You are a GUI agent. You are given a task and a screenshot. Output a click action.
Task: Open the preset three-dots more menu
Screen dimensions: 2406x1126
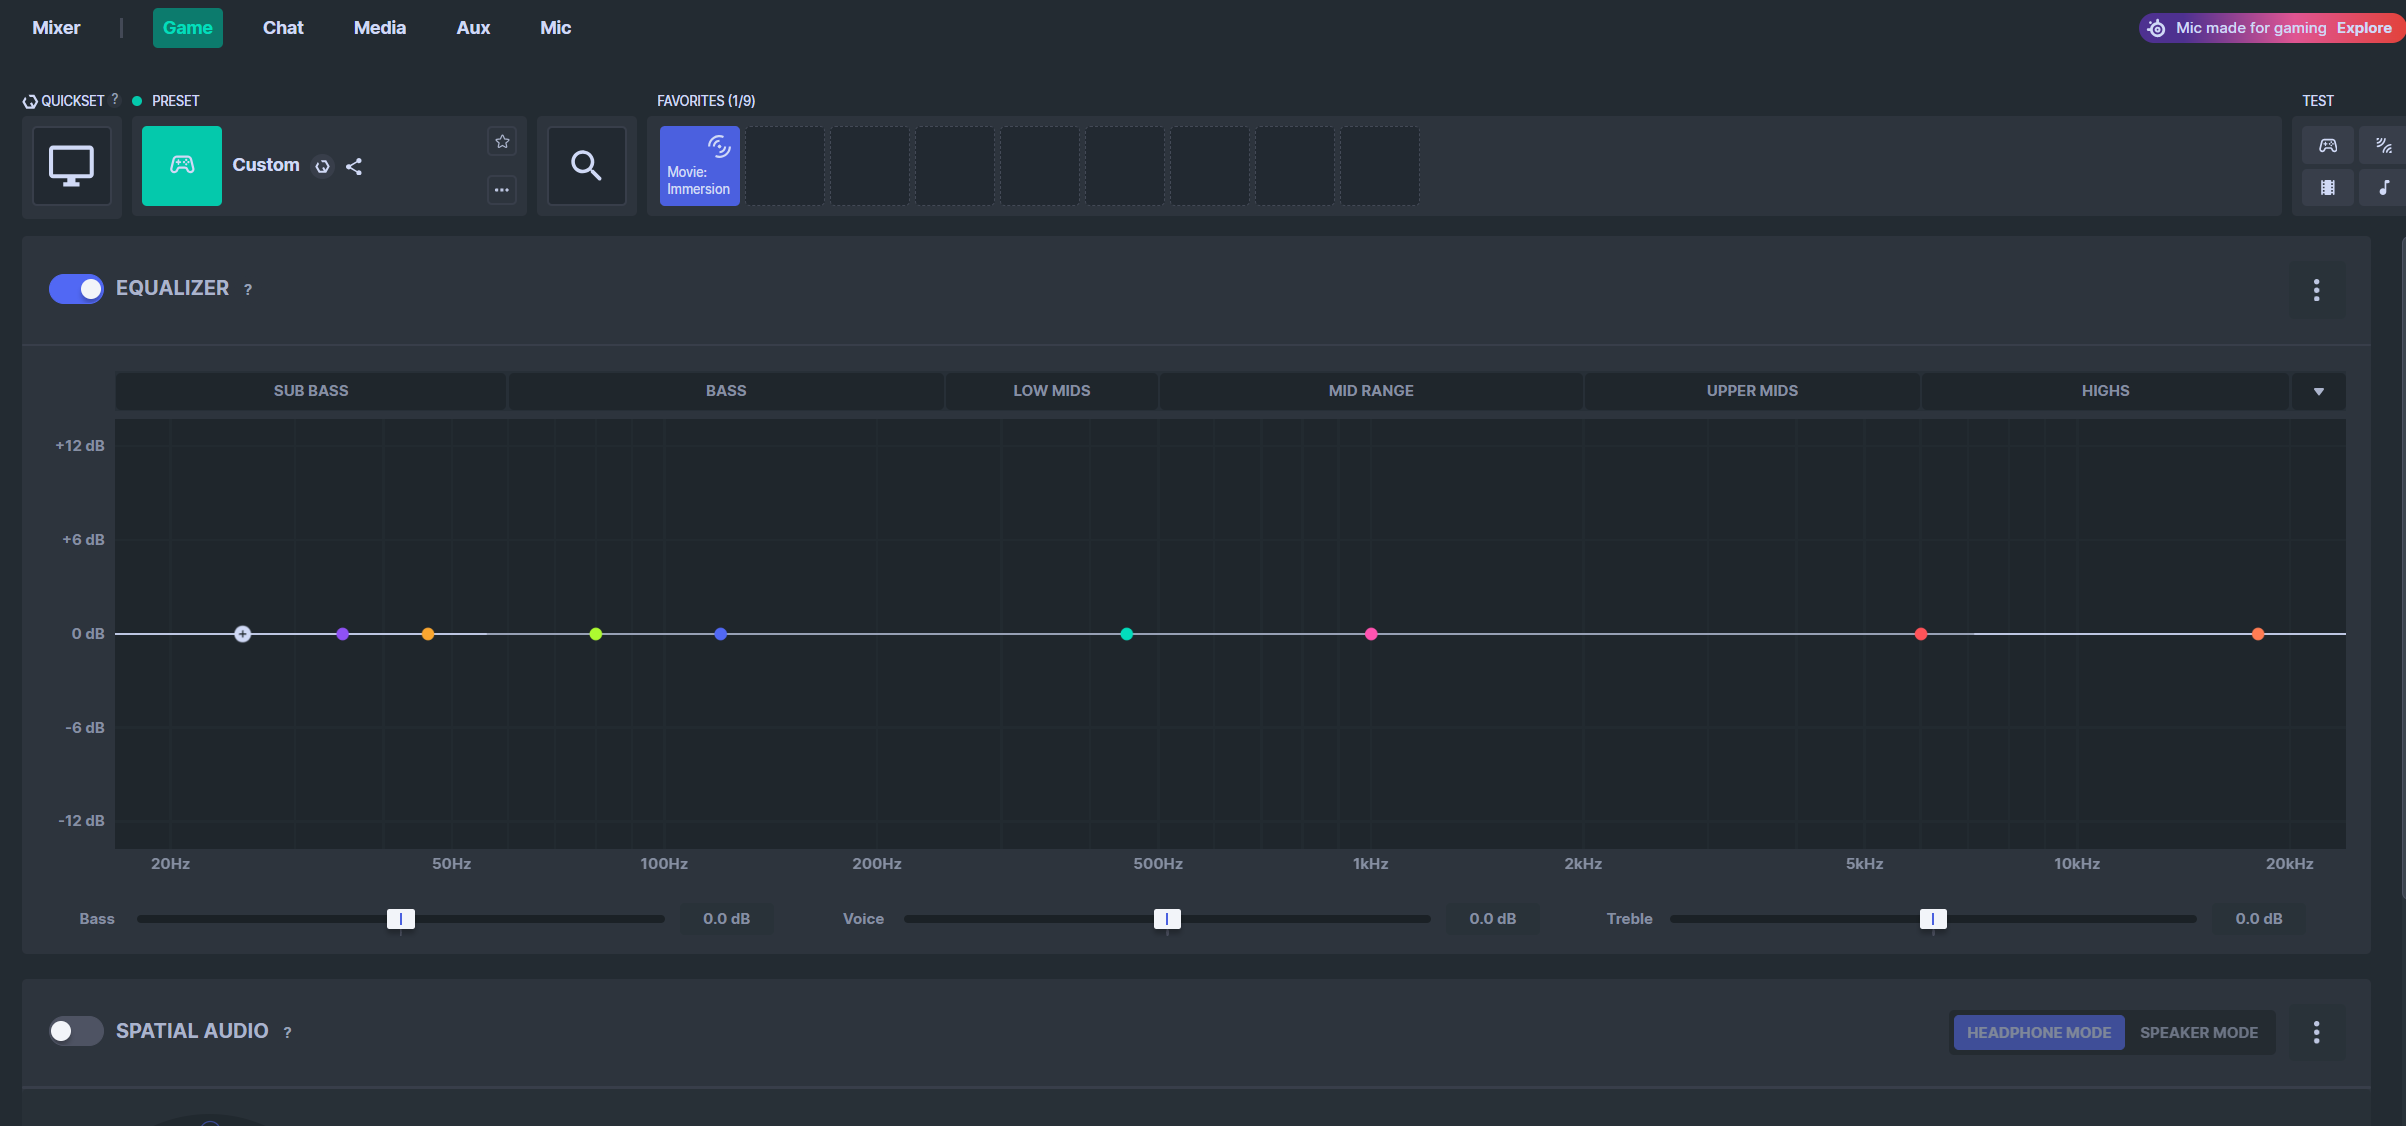click(x=502, y=189)
